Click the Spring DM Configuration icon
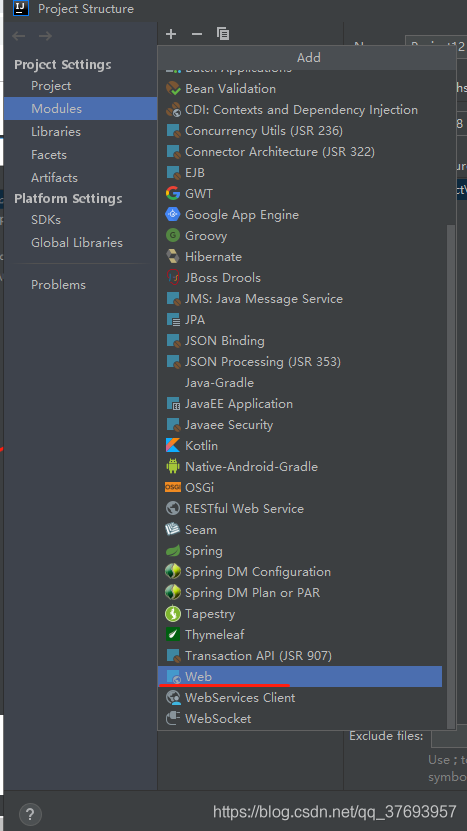 coord(173,572)
